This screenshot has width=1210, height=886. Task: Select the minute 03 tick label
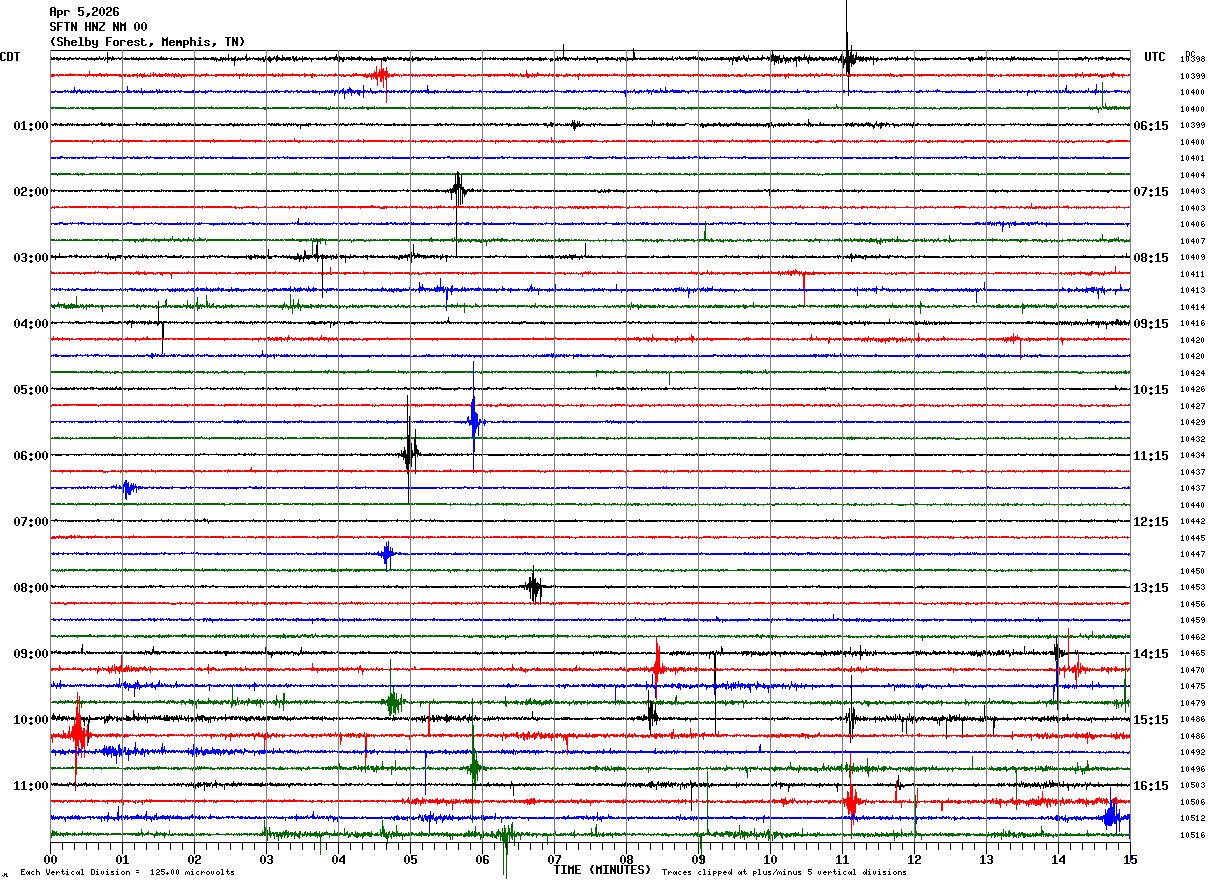coord(266,859)
